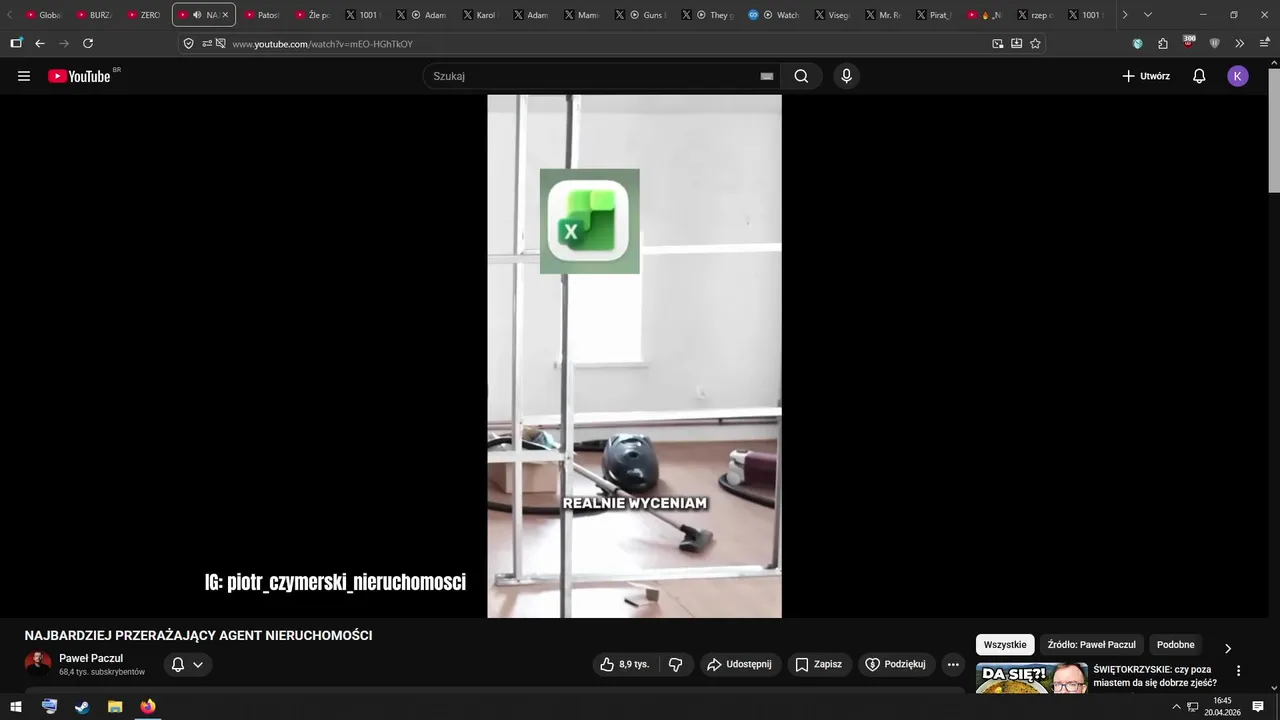Start voice search with the microphone

846,76
